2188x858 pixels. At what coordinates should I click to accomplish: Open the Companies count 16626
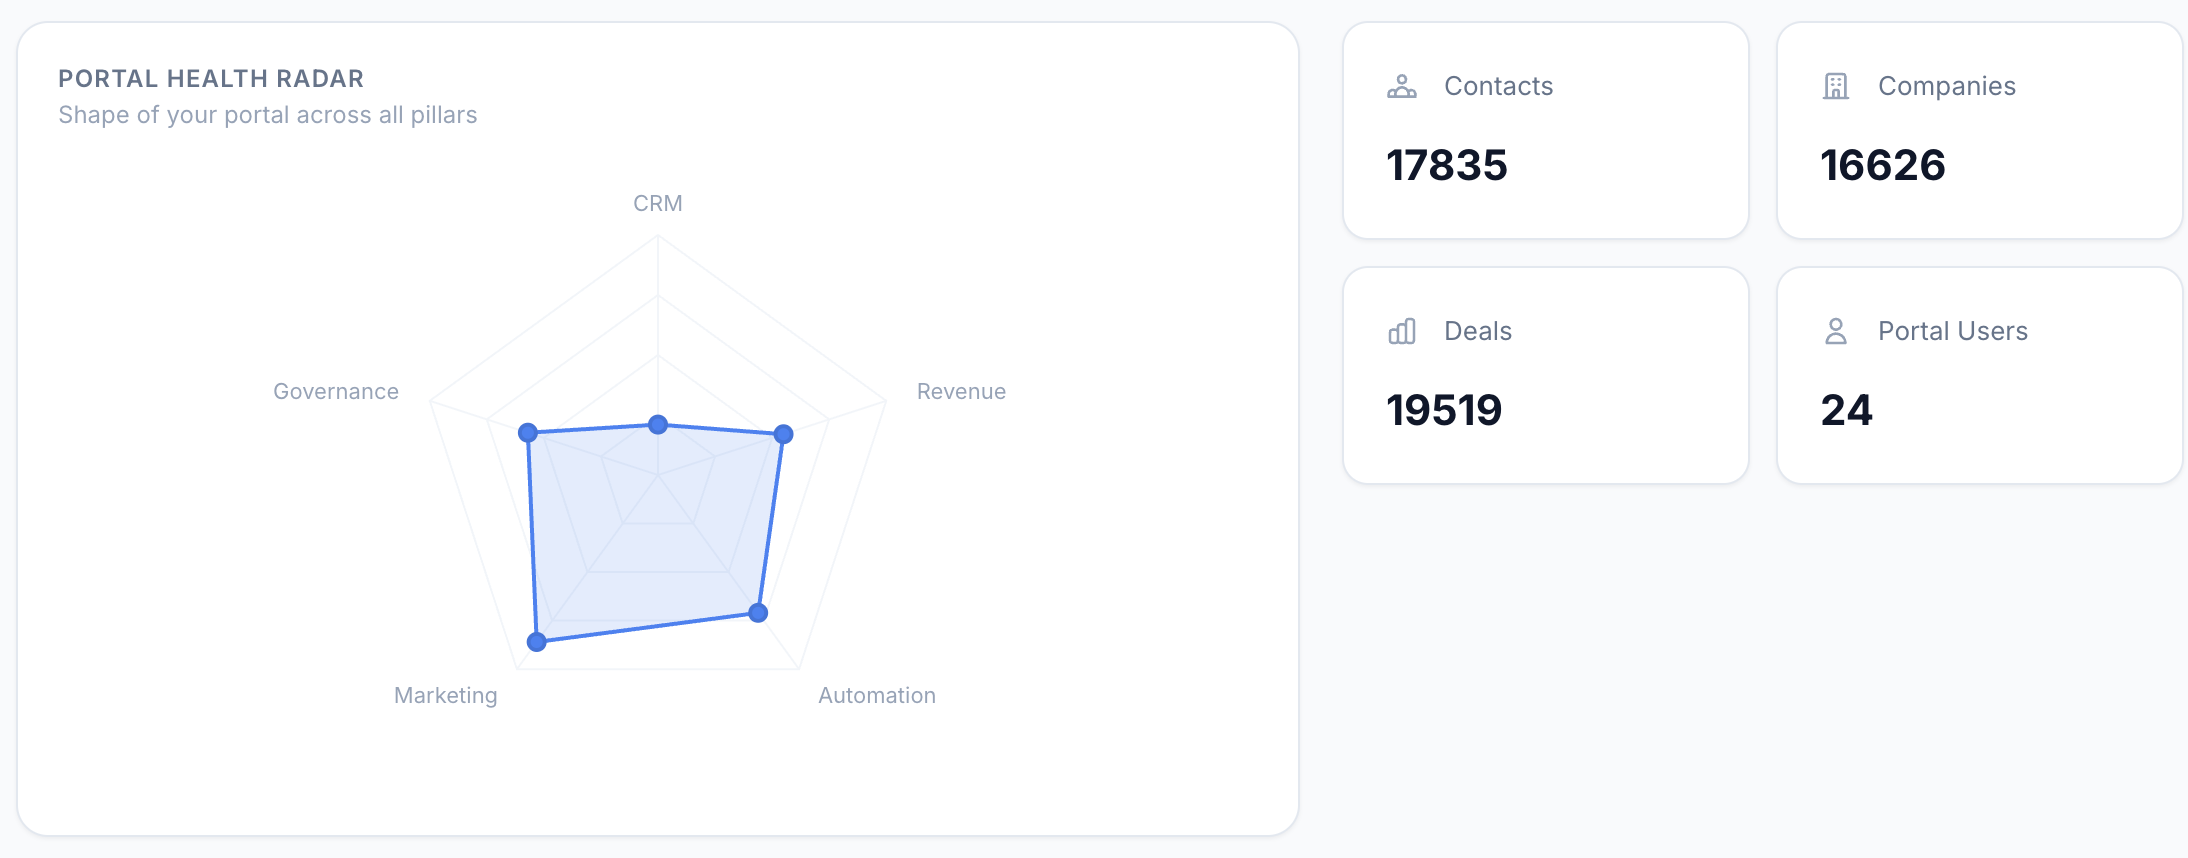(1882, 165)
